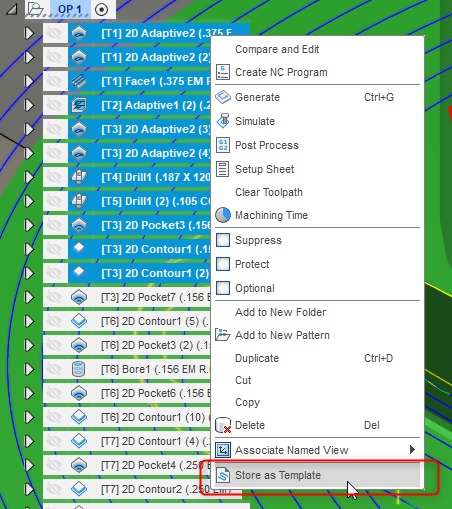Screen dimensions: 452x509
Task: Click the [T3] 2D Pocket3 operation icon
Action: click(79, 225)
